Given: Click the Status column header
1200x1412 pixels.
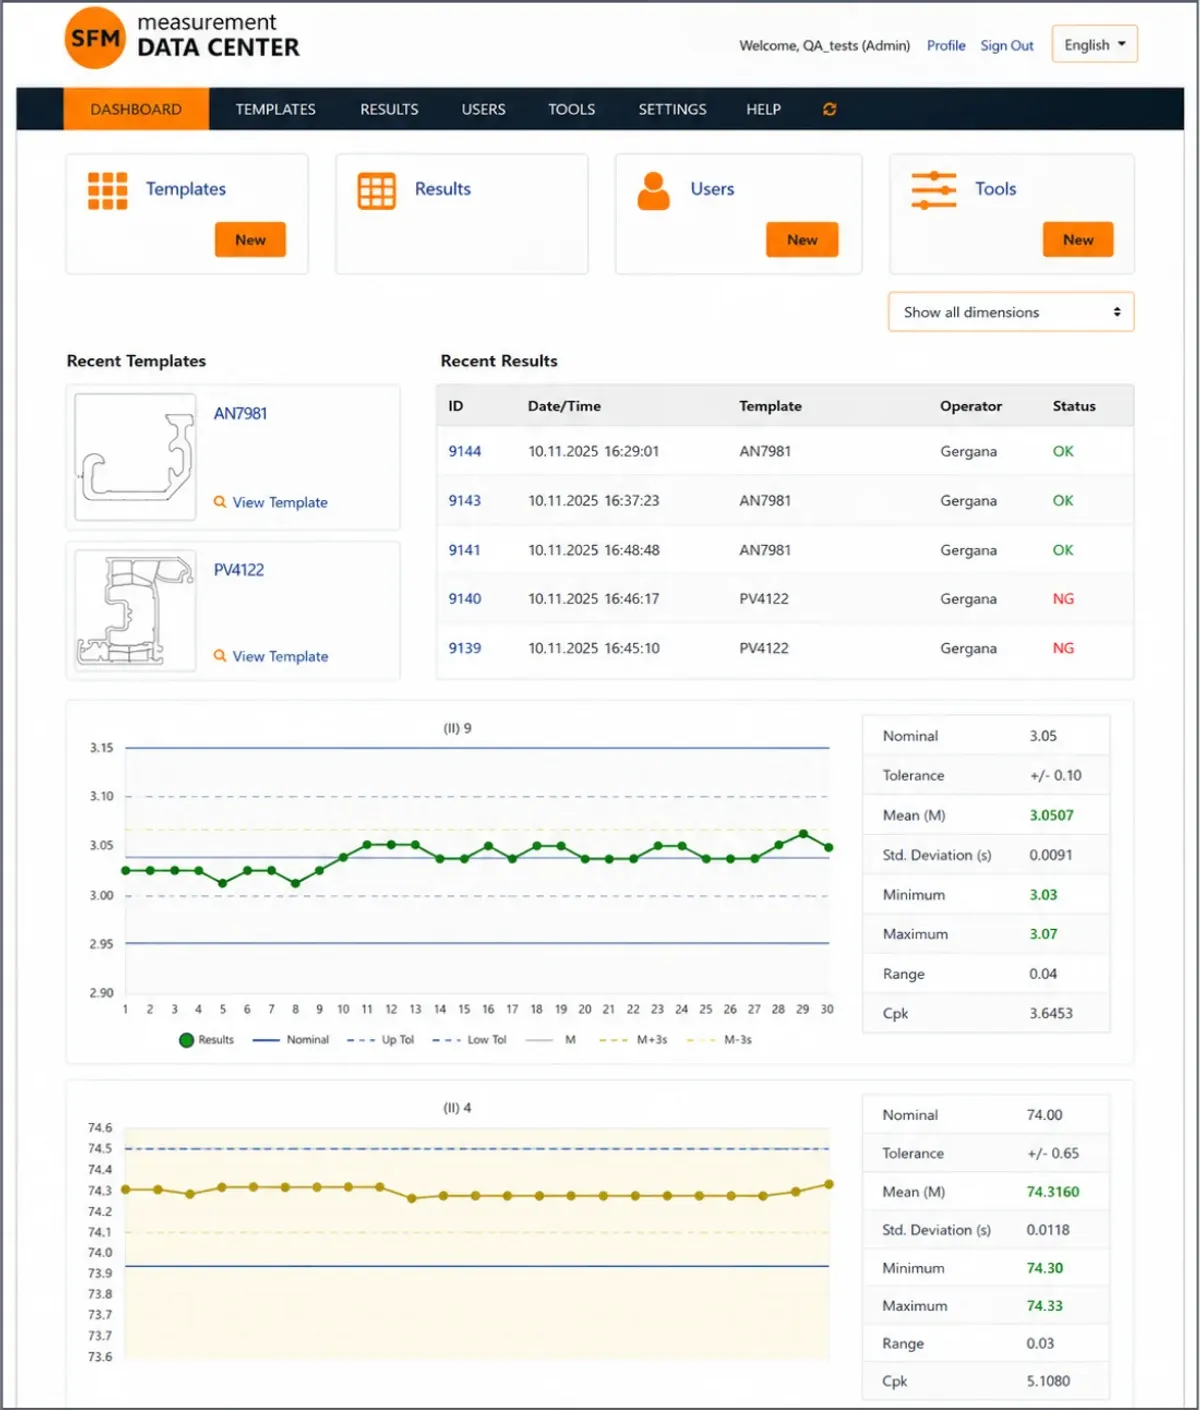Looking at the screenshot, I should (1074, 406).
